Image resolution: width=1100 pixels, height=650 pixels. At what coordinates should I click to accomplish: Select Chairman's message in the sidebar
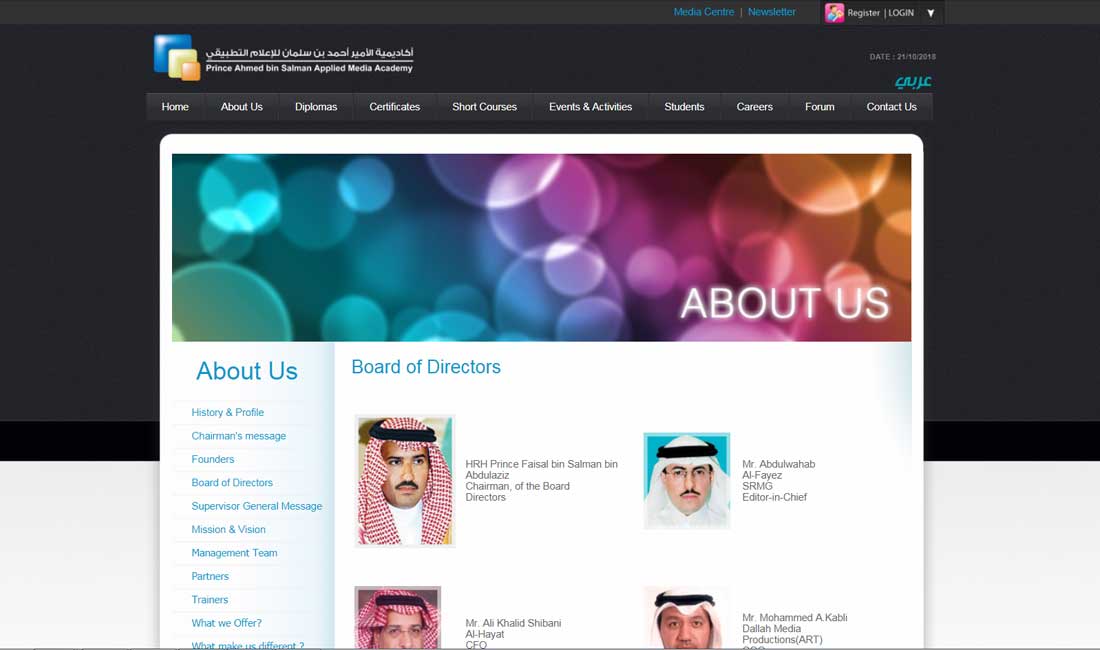pos(239,436)
